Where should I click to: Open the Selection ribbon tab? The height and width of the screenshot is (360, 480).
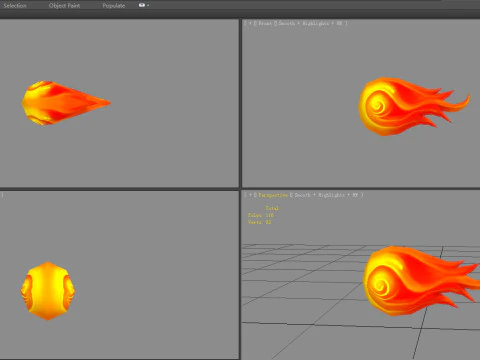coord(15,6)
